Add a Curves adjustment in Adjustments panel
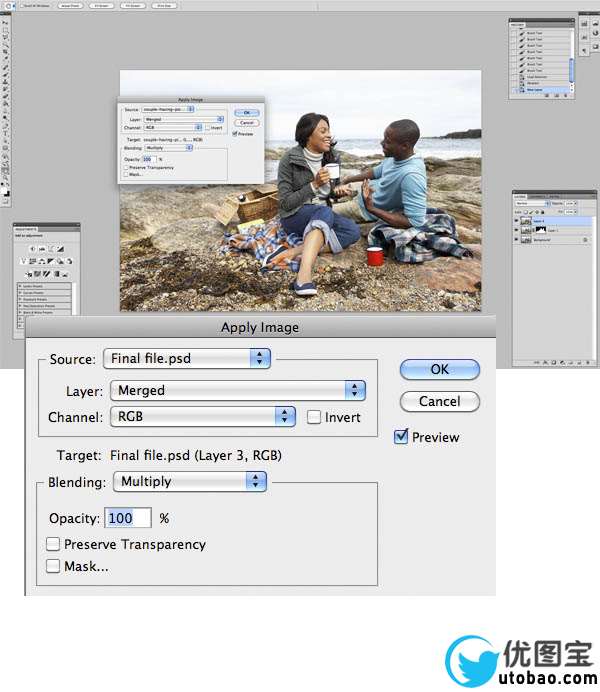Viewport: 600px width, 692px height. tap(51, 249)
